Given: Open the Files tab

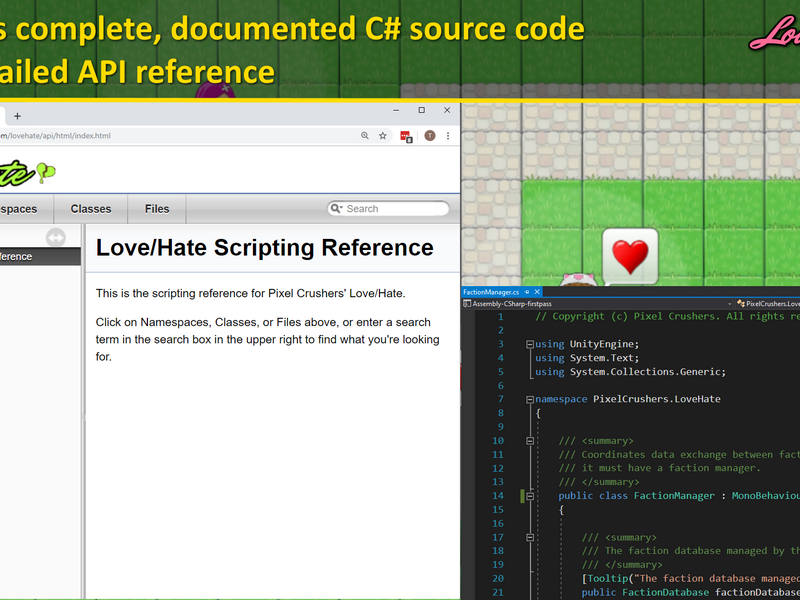Looking at the screenshot, I should pos(157,209).
